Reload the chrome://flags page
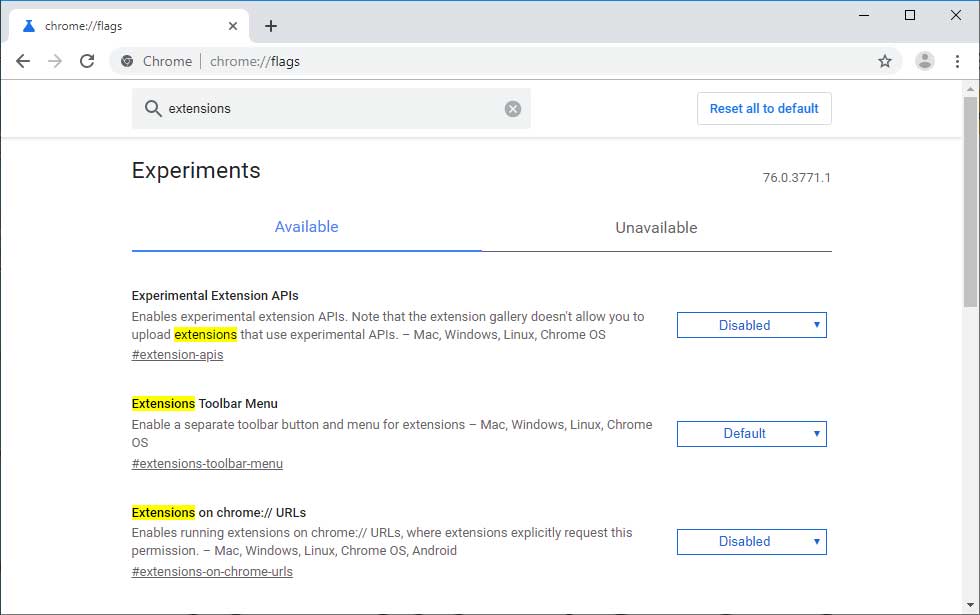980x615 pixels. 87,61
